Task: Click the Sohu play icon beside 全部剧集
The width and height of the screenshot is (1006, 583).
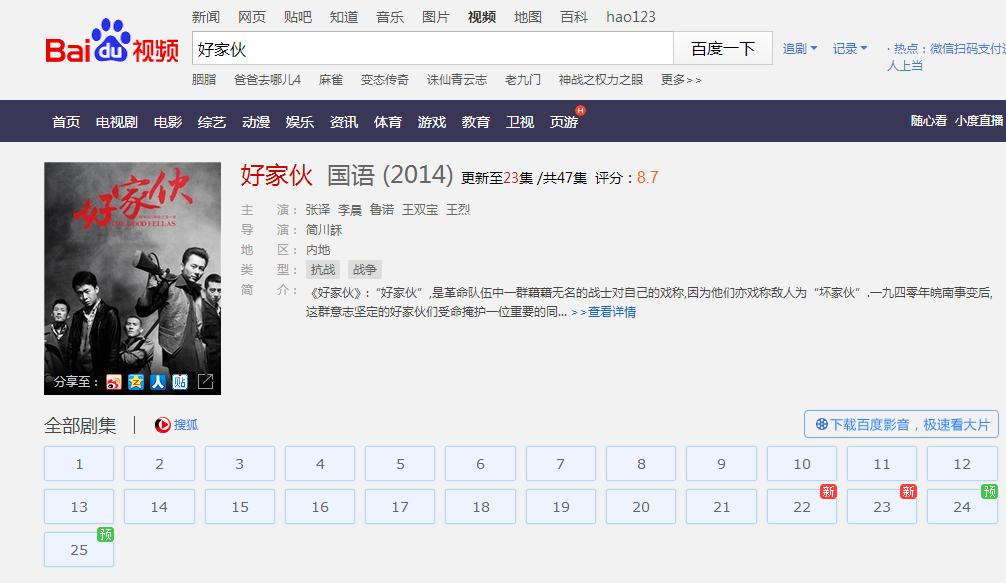Action: (162, 424)
